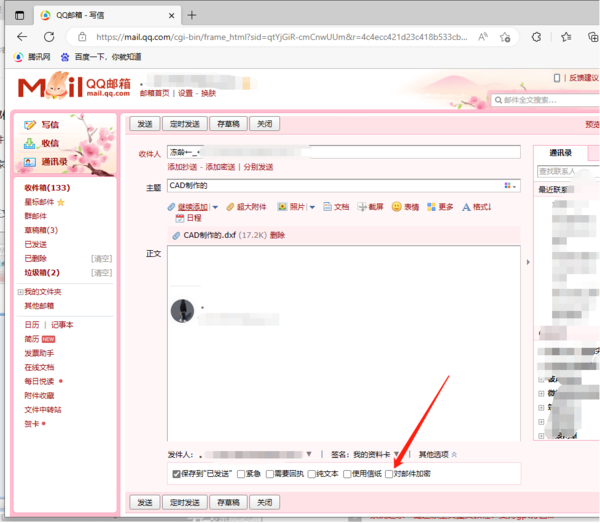Expand 我的文件夹 tree node
Image resolution: width=600 pixels, height=523 pixels.
pos(20,292)
